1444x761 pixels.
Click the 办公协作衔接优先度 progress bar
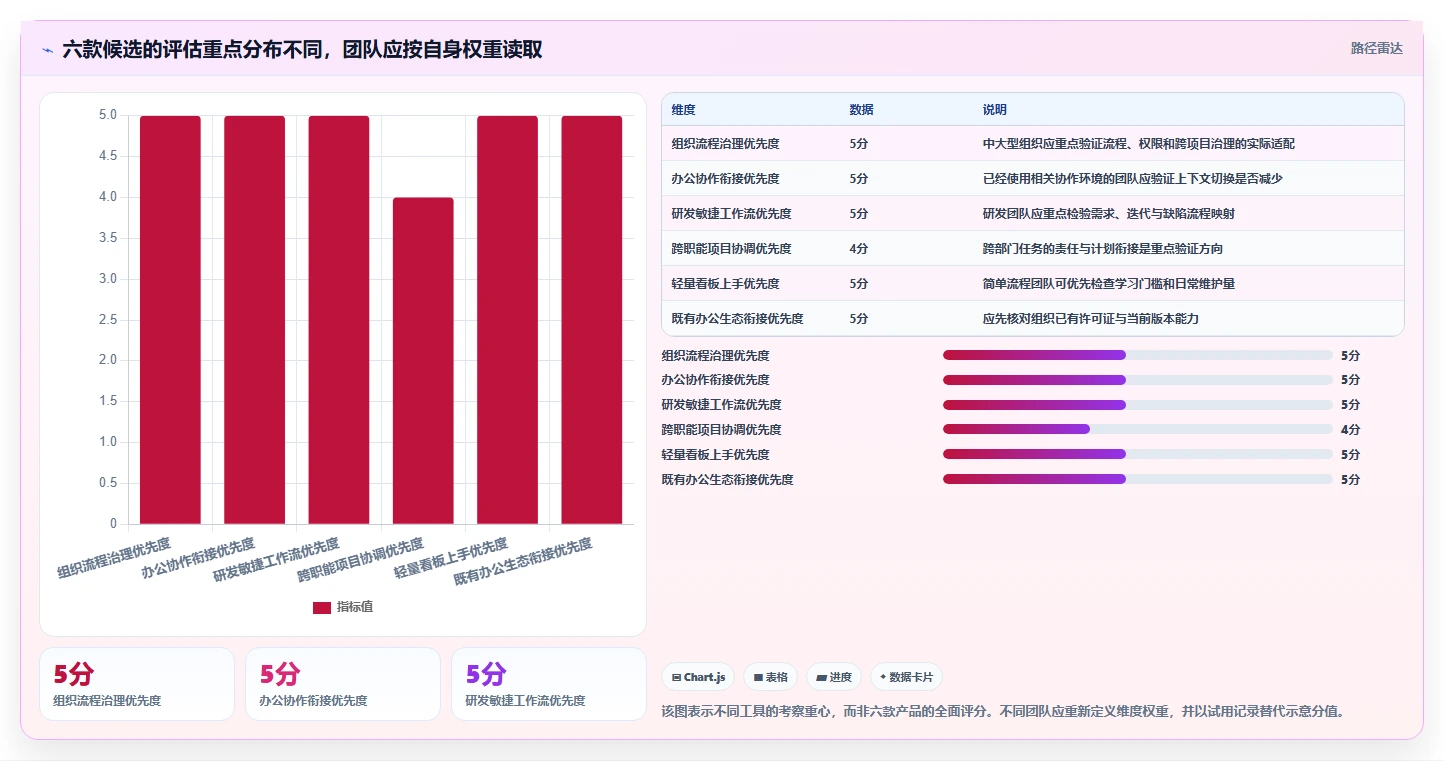pos(1138,380)
